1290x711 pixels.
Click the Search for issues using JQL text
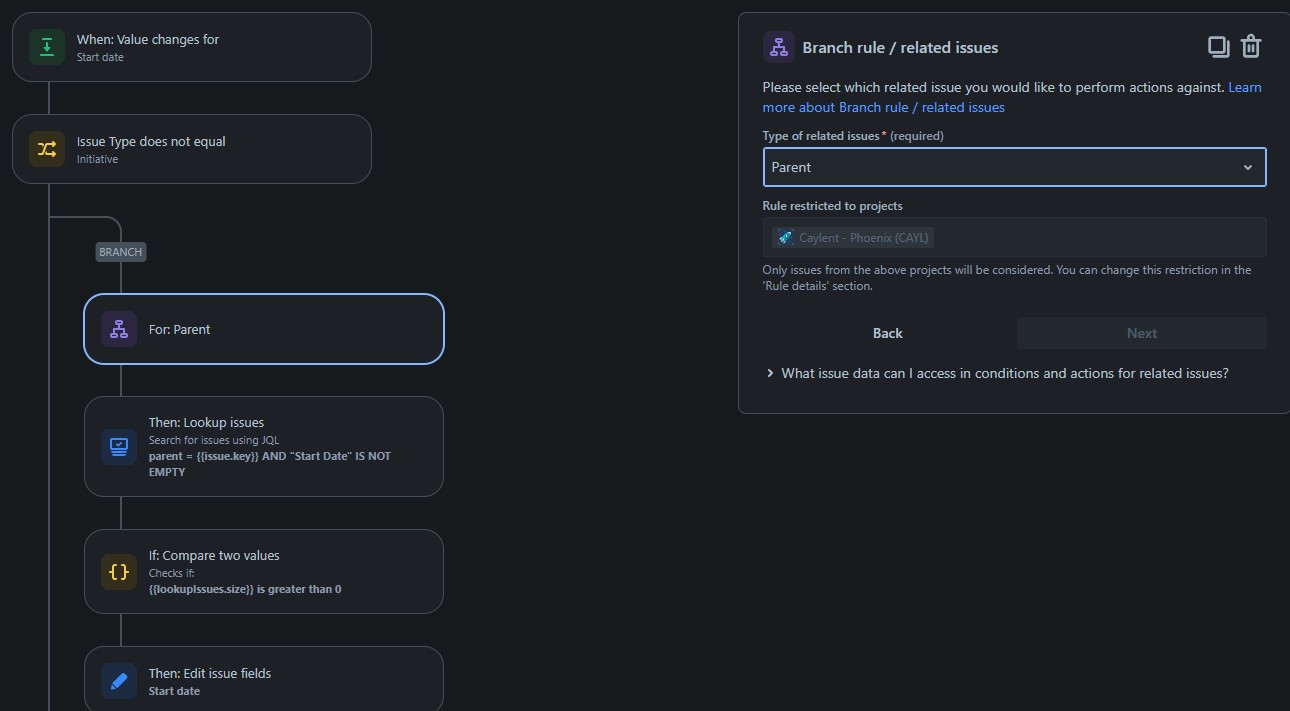point(214,440)
